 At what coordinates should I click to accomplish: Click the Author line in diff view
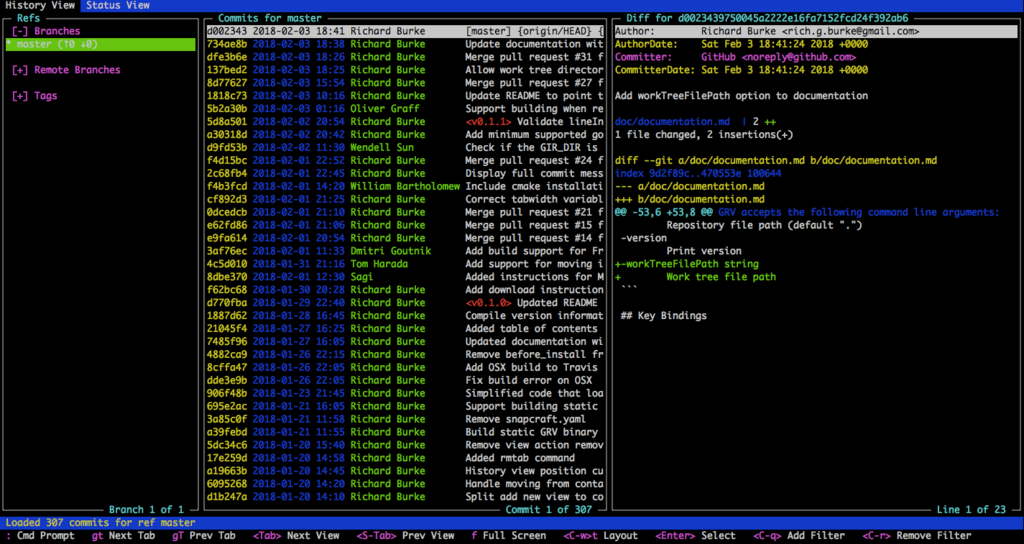coord(815,31)
